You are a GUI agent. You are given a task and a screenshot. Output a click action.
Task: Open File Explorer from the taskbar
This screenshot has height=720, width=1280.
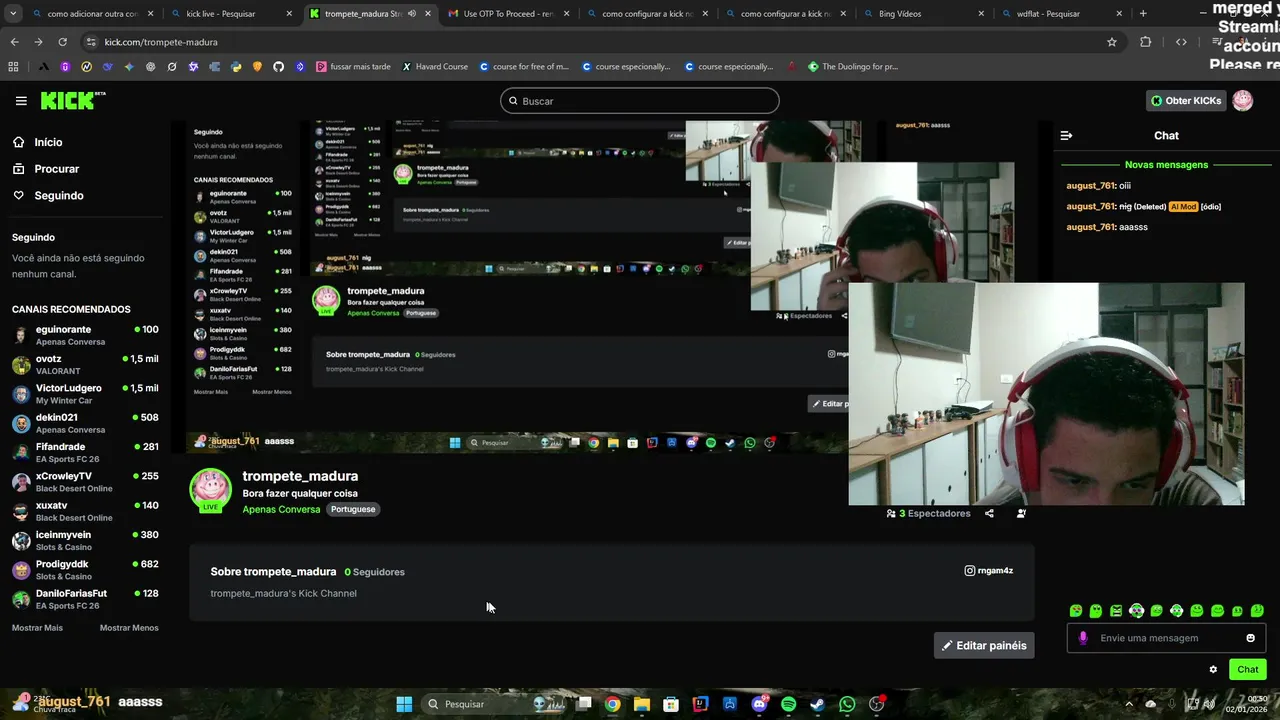point(642,704)
